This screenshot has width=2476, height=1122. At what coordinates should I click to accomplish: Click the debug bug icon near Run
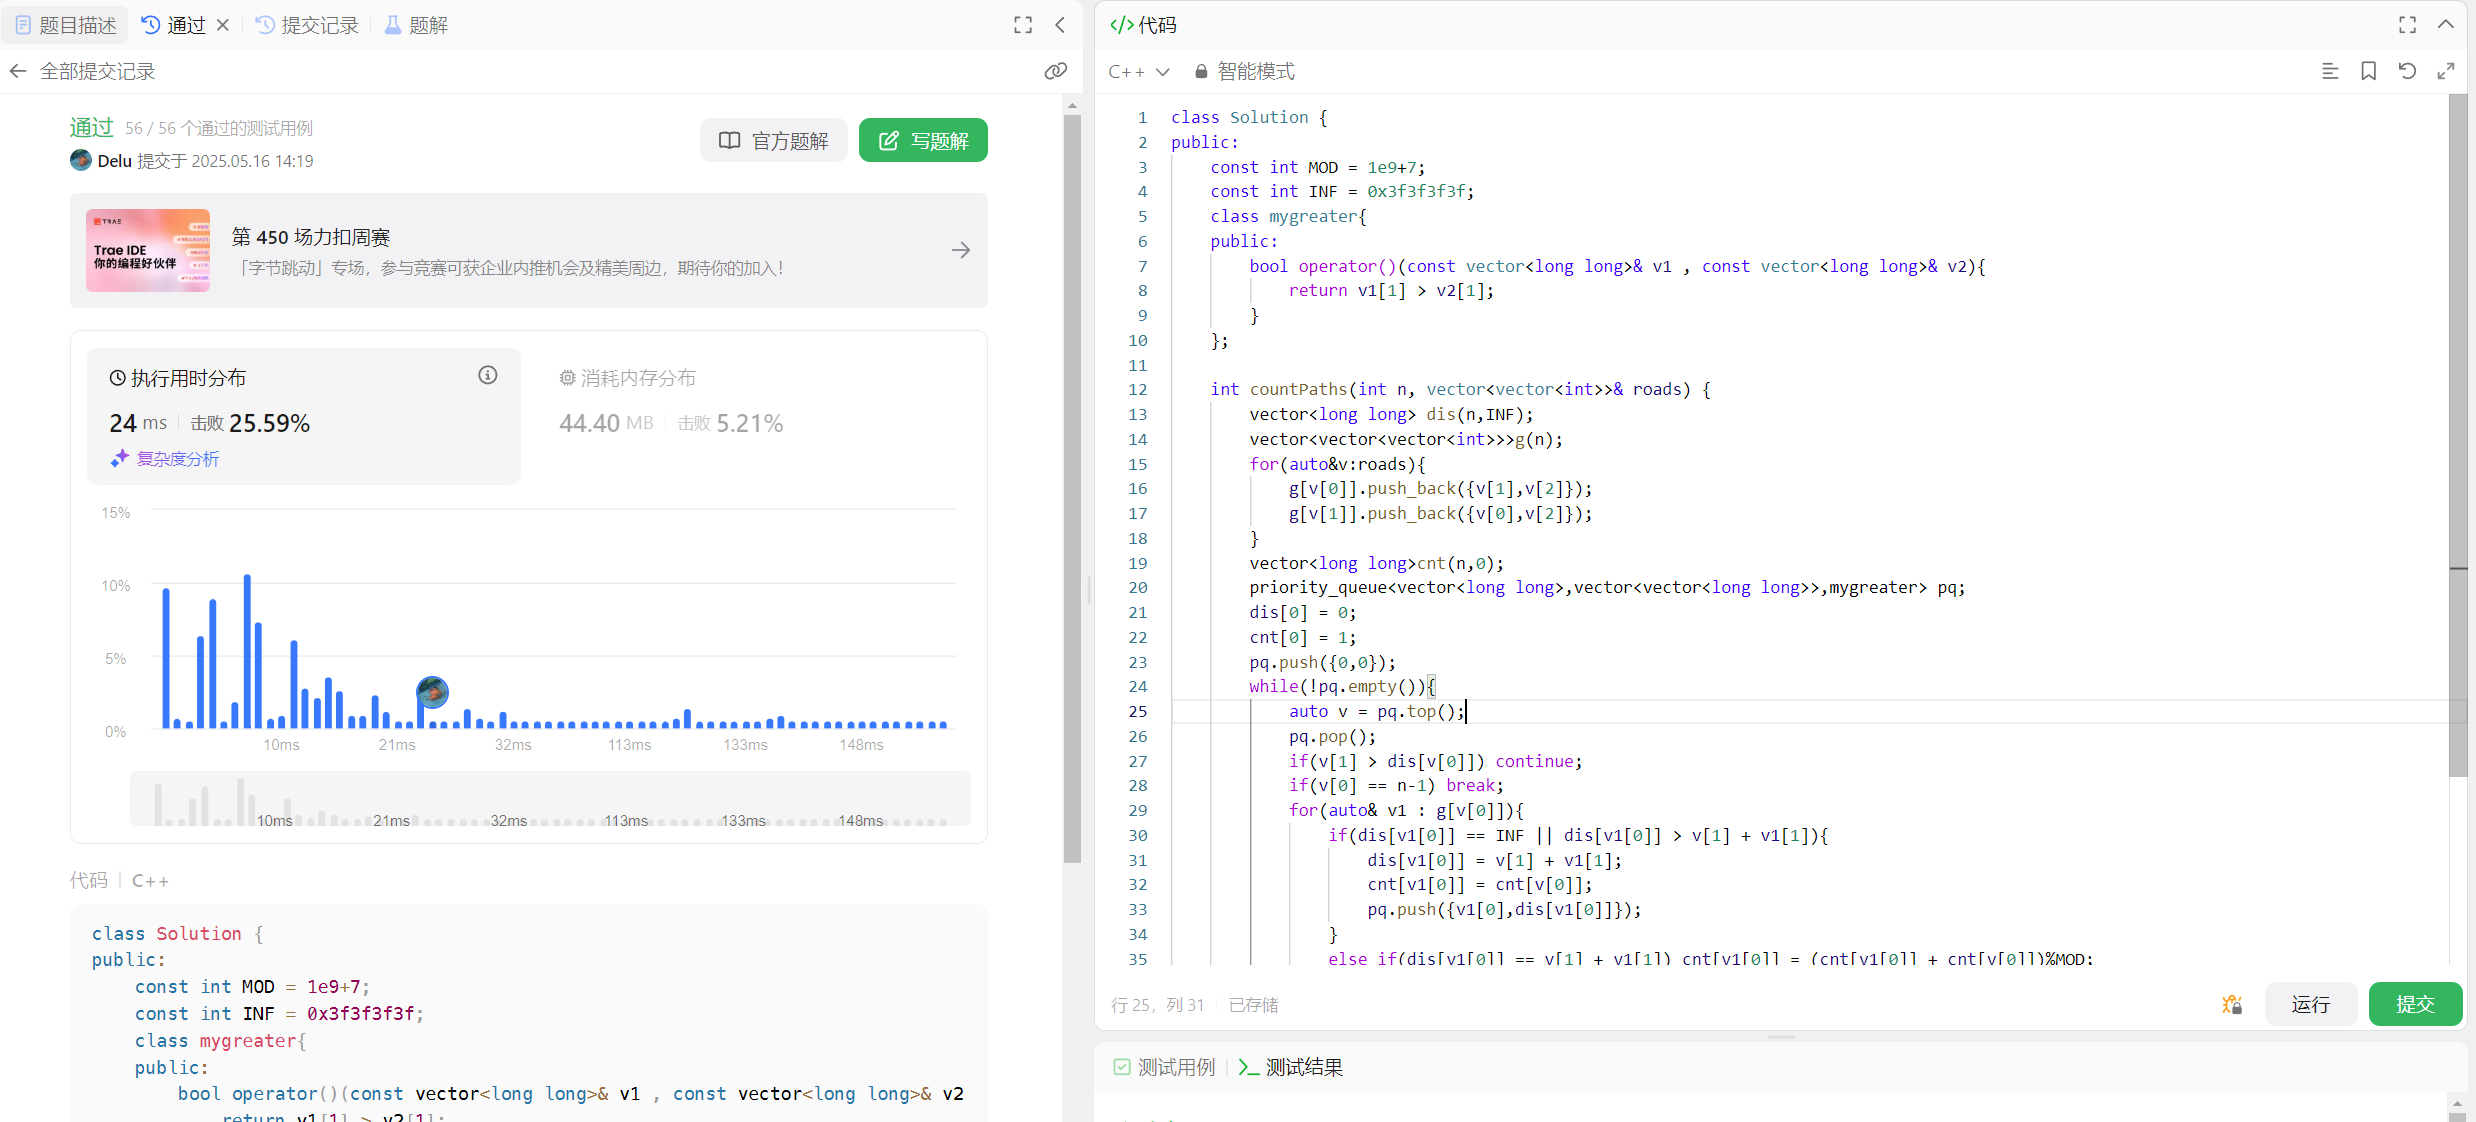tap(2232, 1004)
